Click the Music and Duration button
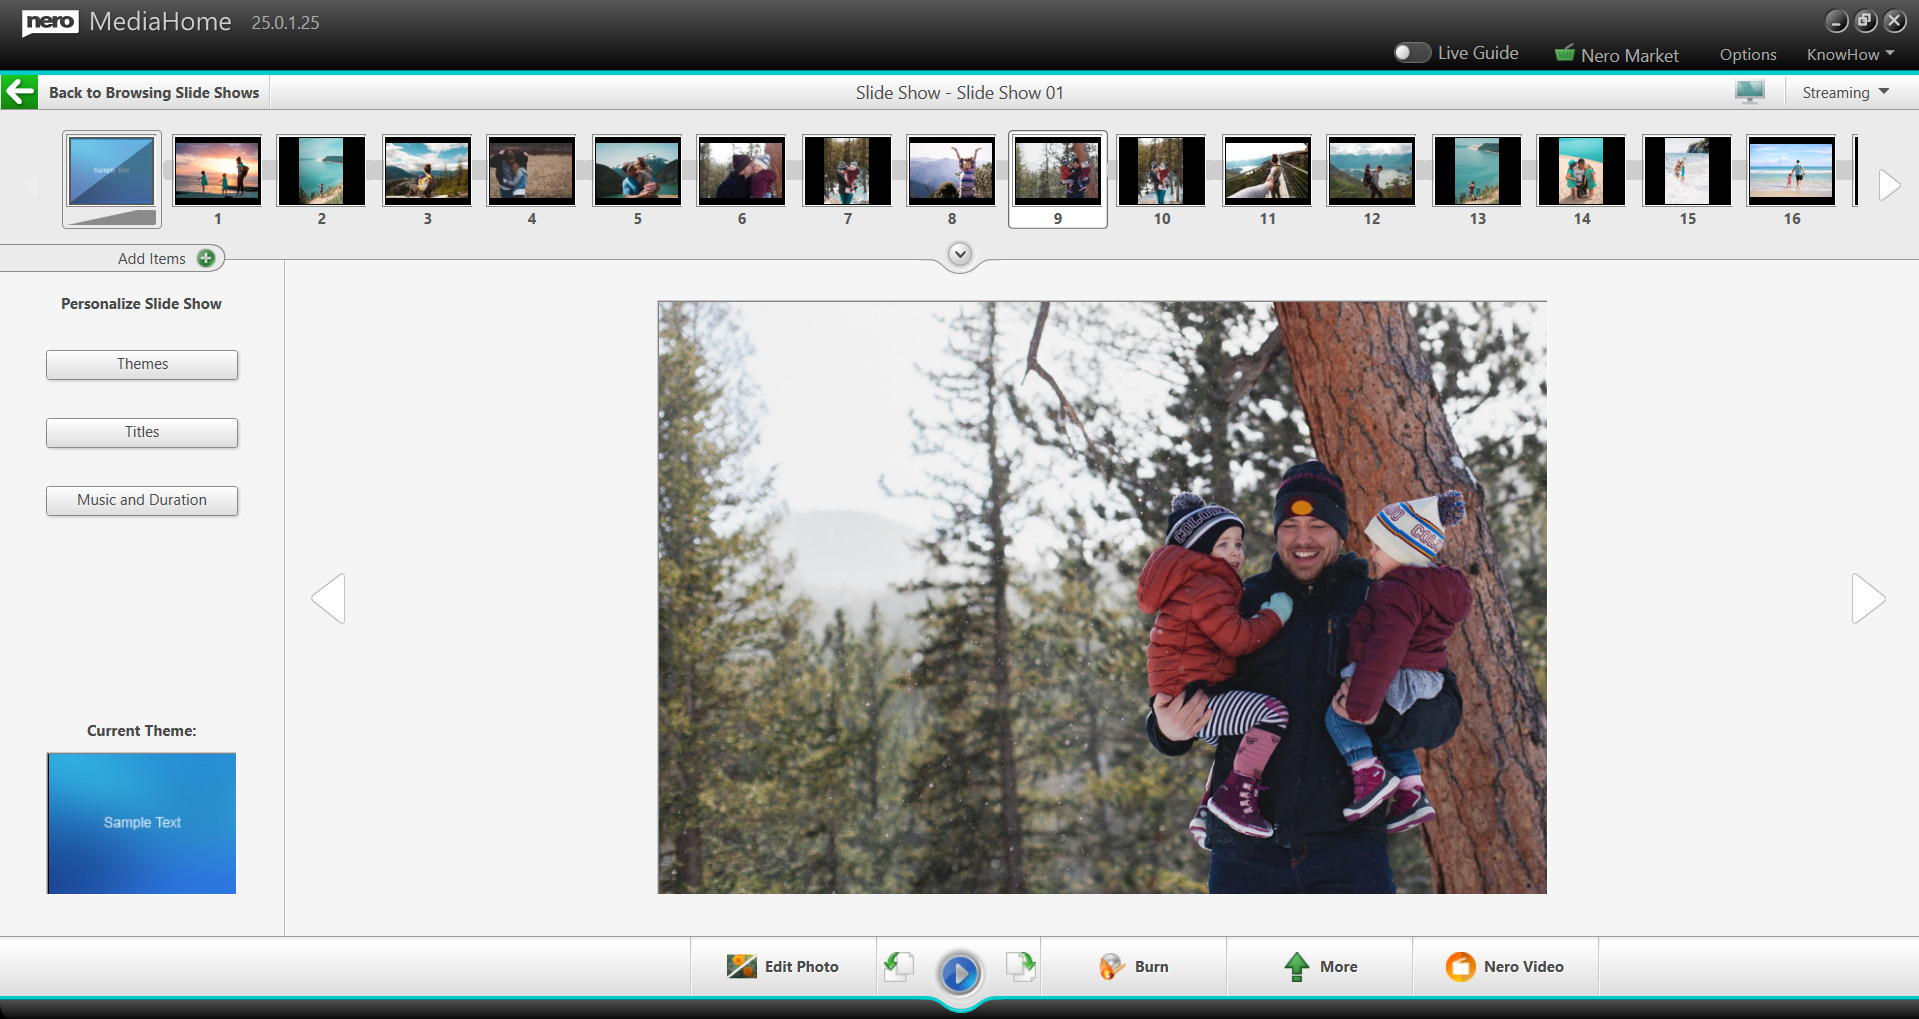Viewport: 1919px width, 1019px height. coord(142,500)
